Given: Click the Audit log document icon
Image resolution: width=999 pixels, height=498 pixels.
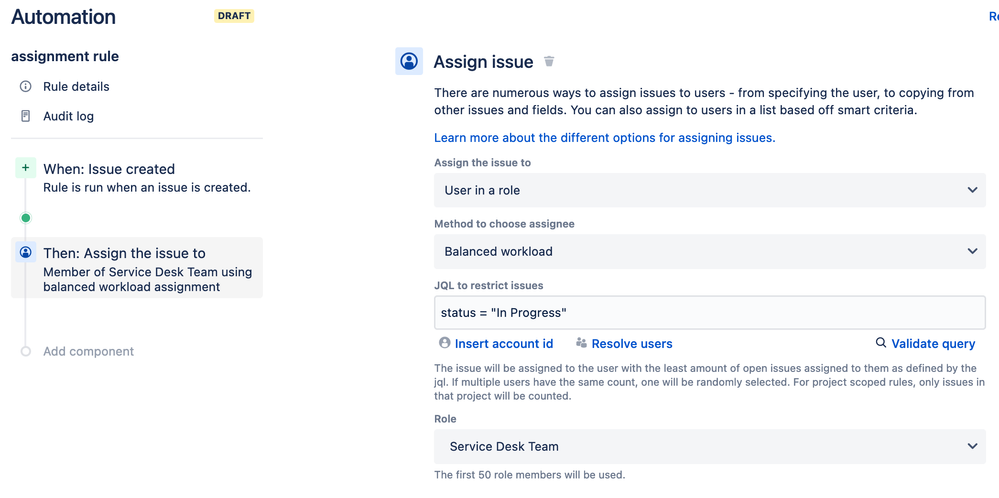Looking at the screenshot, I should (26, 116).
